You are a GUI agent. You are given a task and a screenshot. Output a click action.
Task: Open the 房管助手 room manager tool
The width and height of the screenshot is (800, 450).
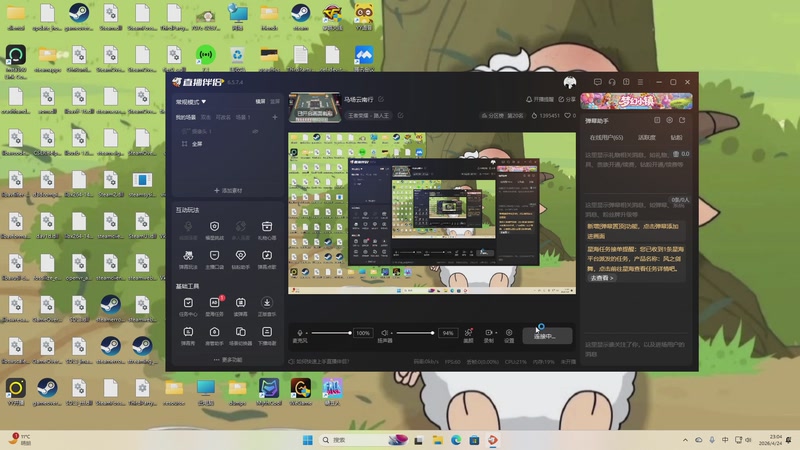pos(214,336)
